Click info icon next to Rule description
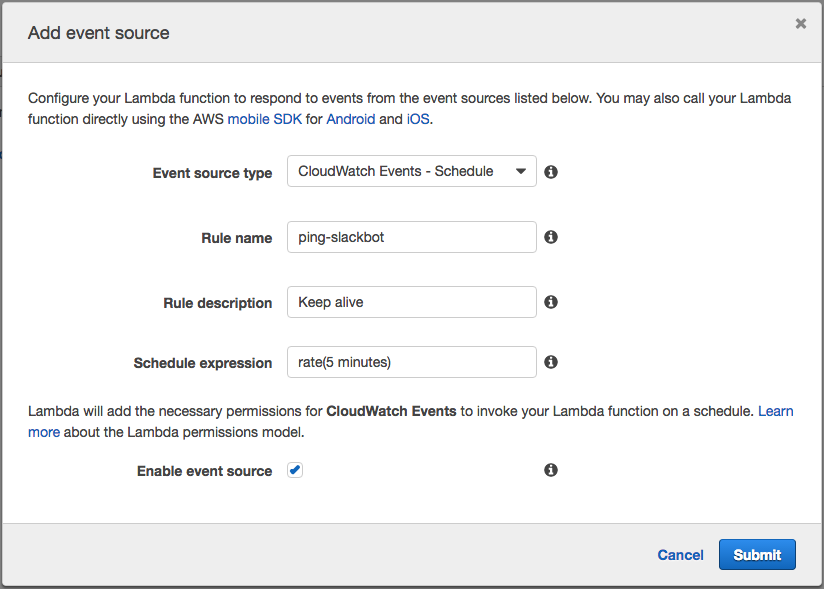Viewport: 824px width, 589px height. point(550,302)
